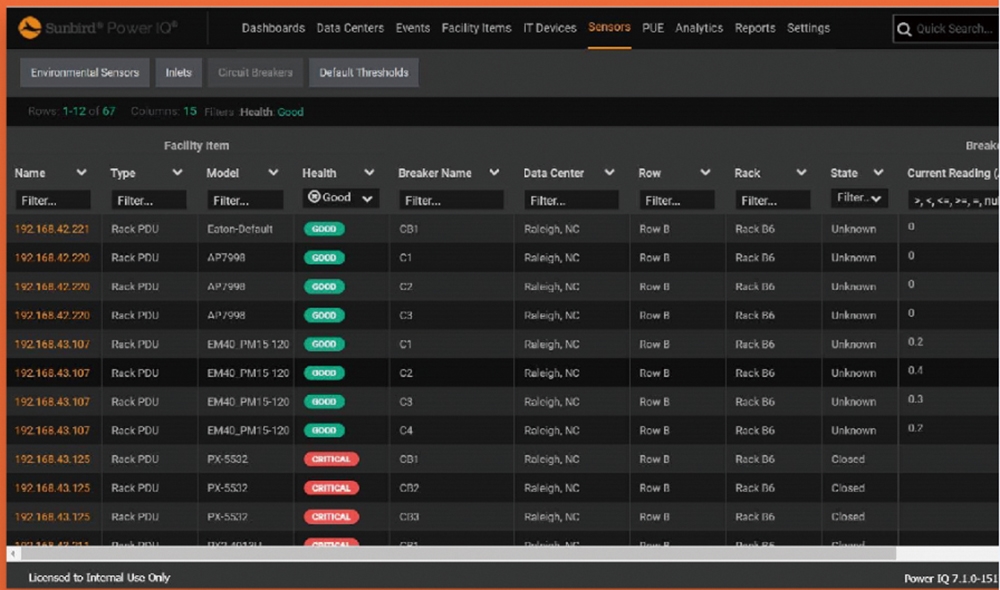Open the State filter dropdown
1000x590 pixels.
pyautogui.click(x=858, y=198)
